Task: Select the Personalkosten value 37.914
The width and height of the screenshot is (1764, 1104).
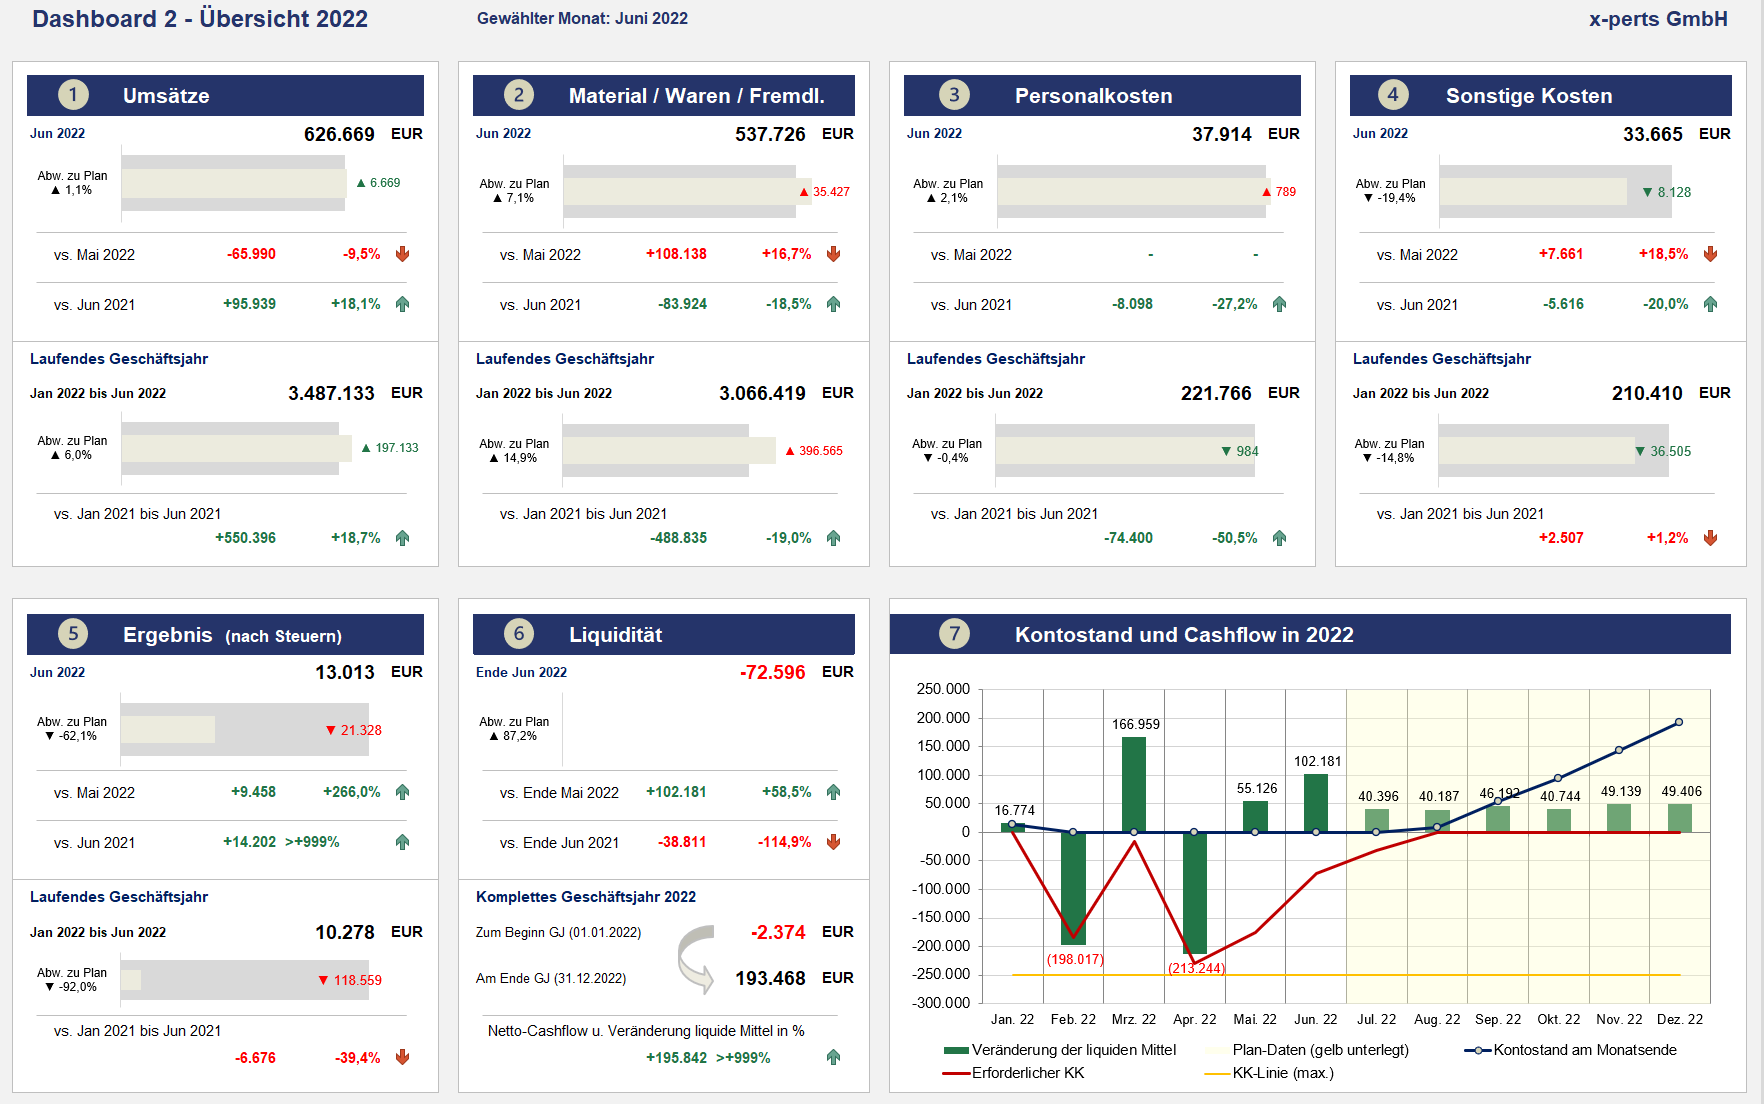Action: pyautogui.click(x=1222, y=134)
